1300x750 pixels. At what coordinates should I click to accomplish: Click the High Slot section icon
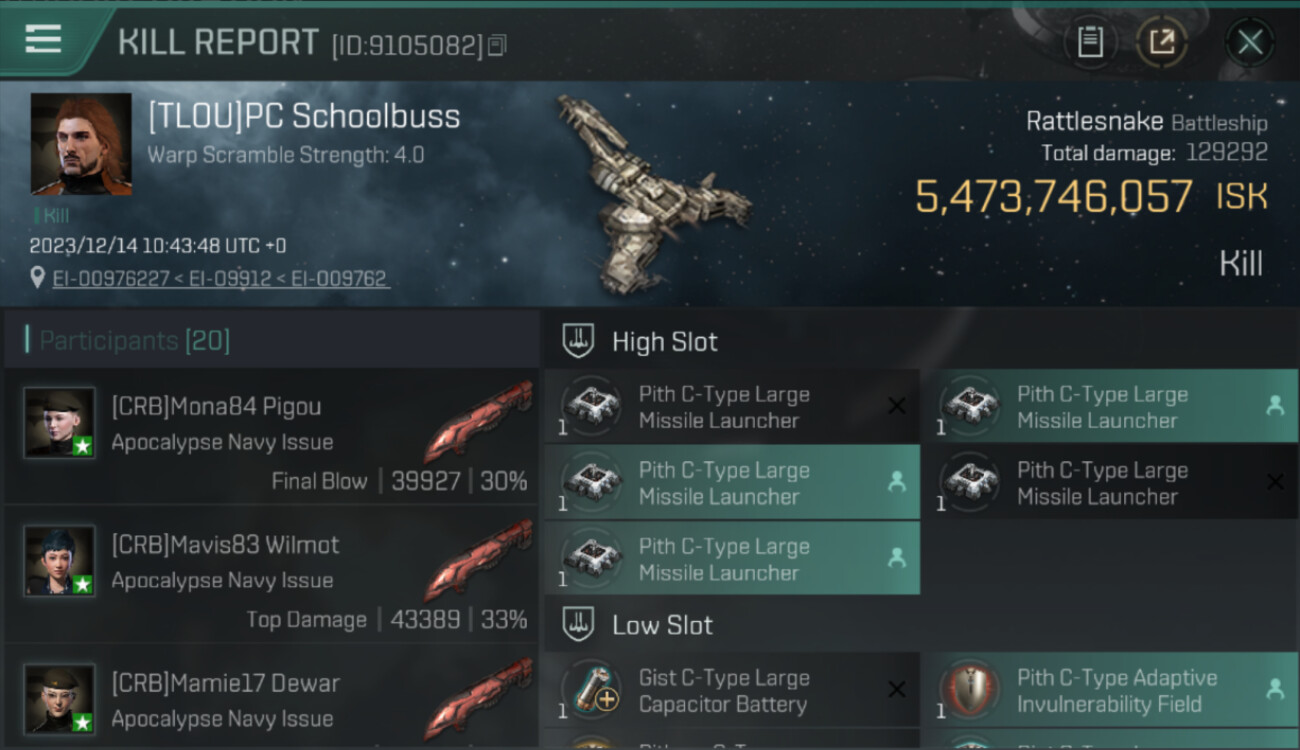tap(578, 341)
